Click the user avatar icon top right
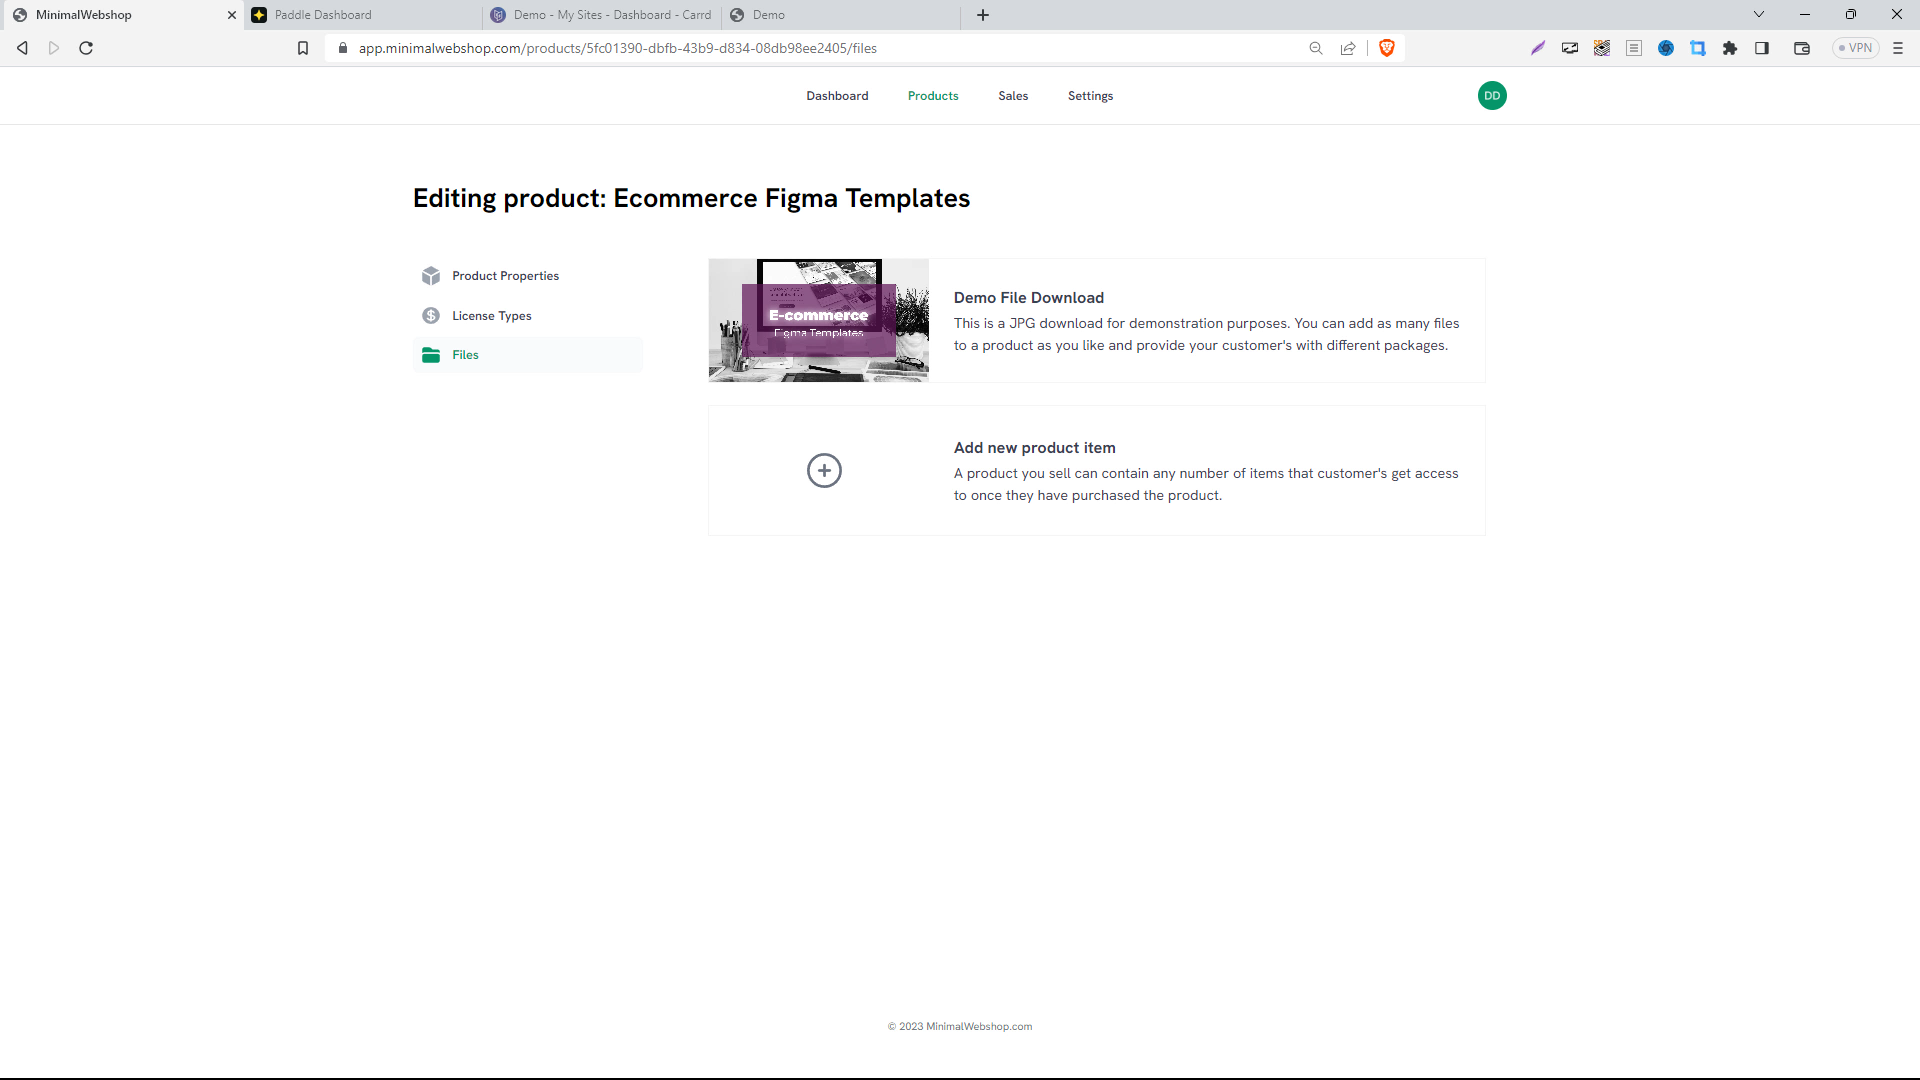The width and height of the screenshot is (1920, 1080). click(1493, 95)
